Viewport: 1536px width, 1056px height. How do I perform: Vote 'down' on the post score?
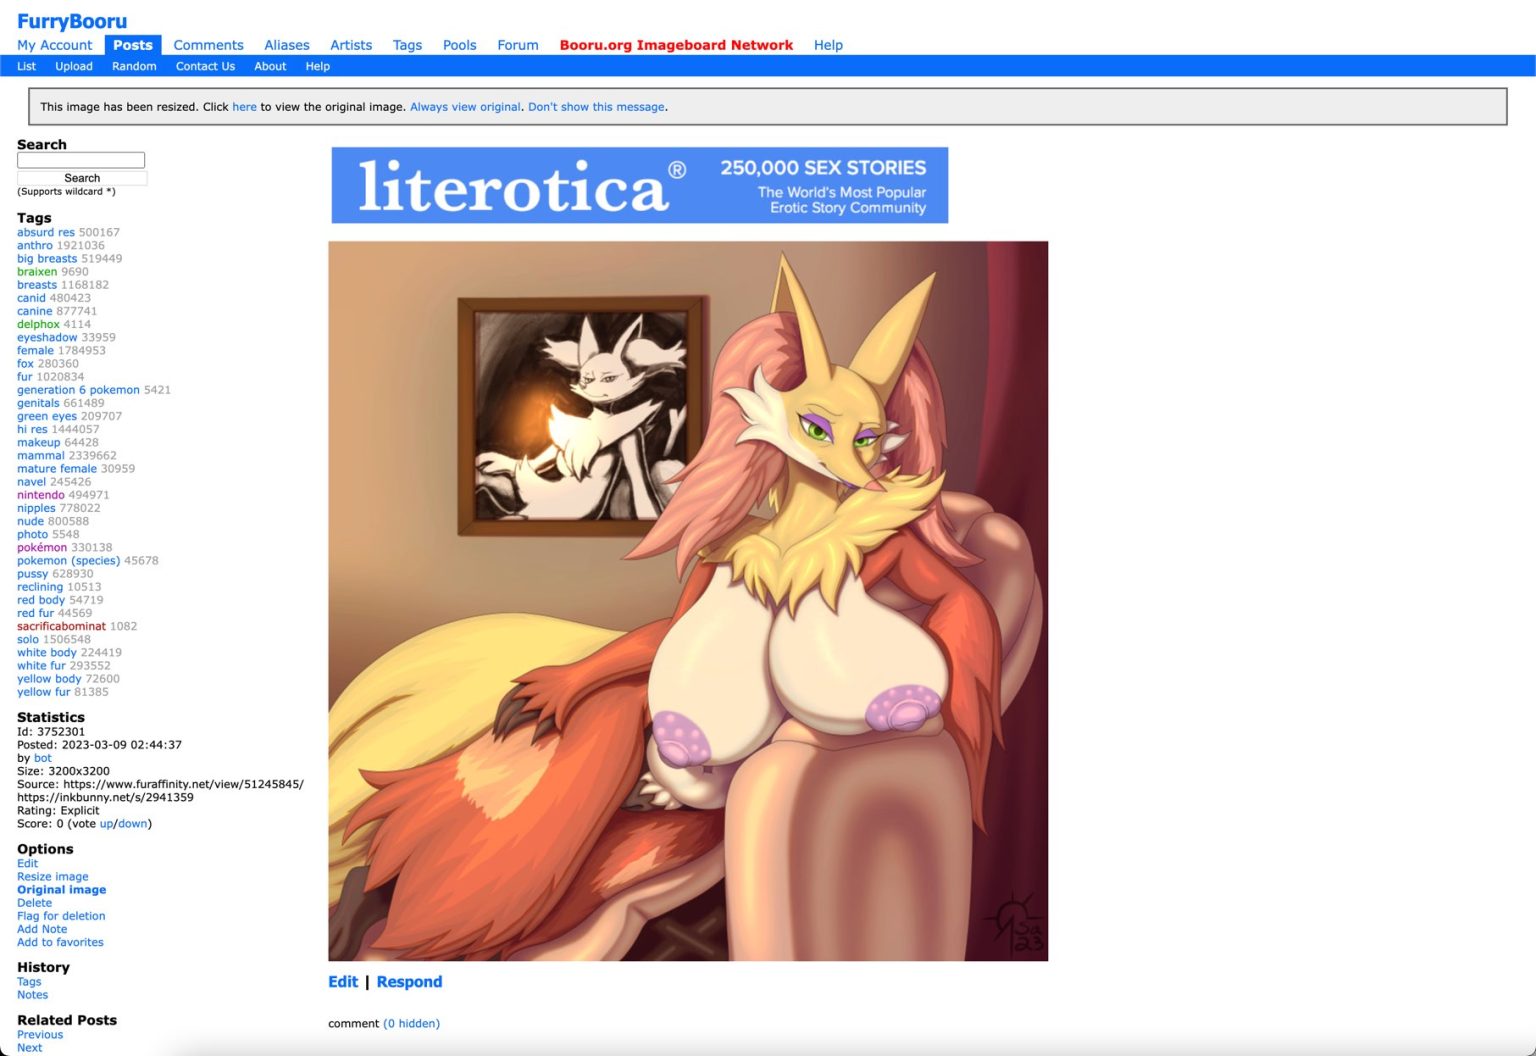tap(133, 824)
